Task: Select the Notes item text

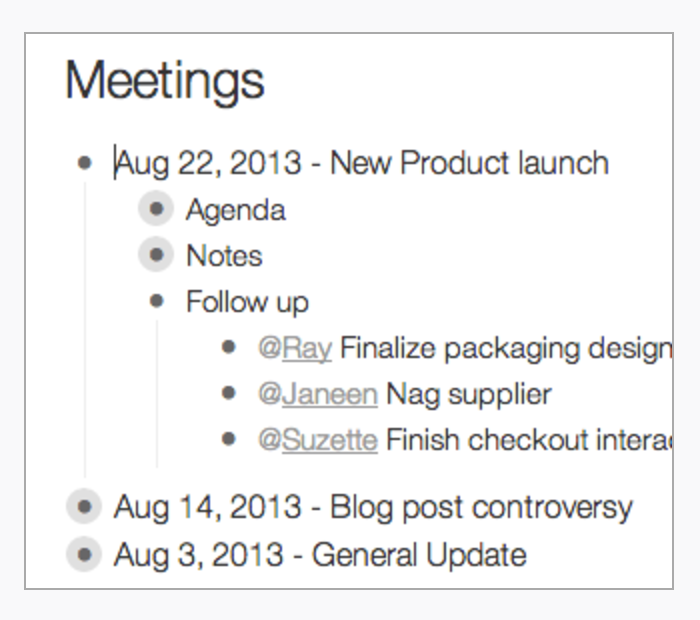Action: click(224, 256)
